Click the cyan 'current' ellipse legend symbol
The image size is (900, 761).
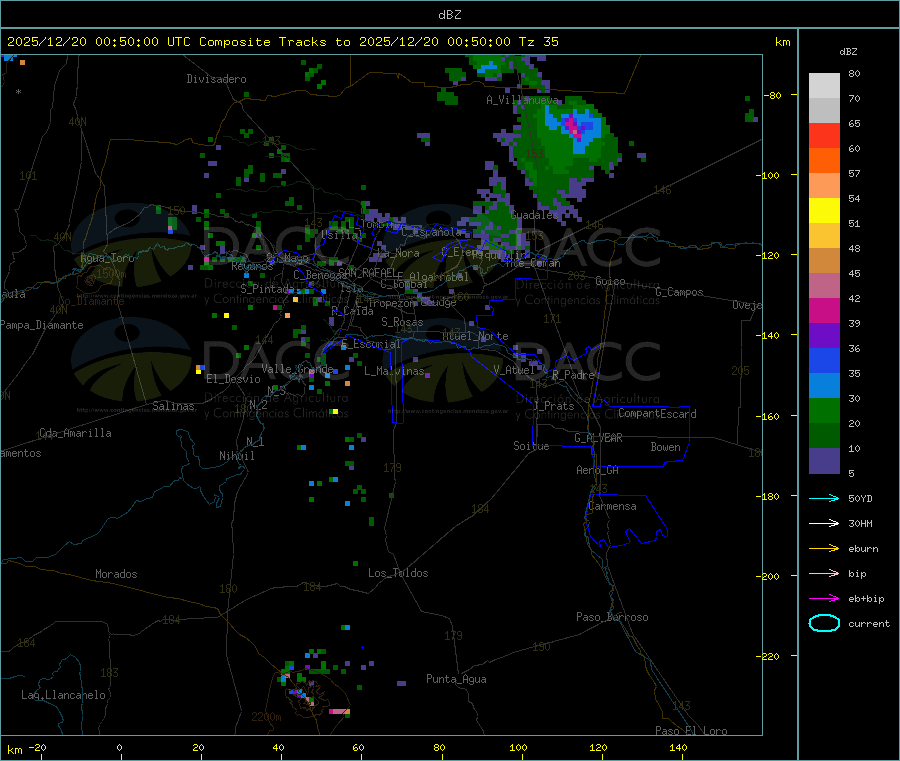click(x=824, y=623)
